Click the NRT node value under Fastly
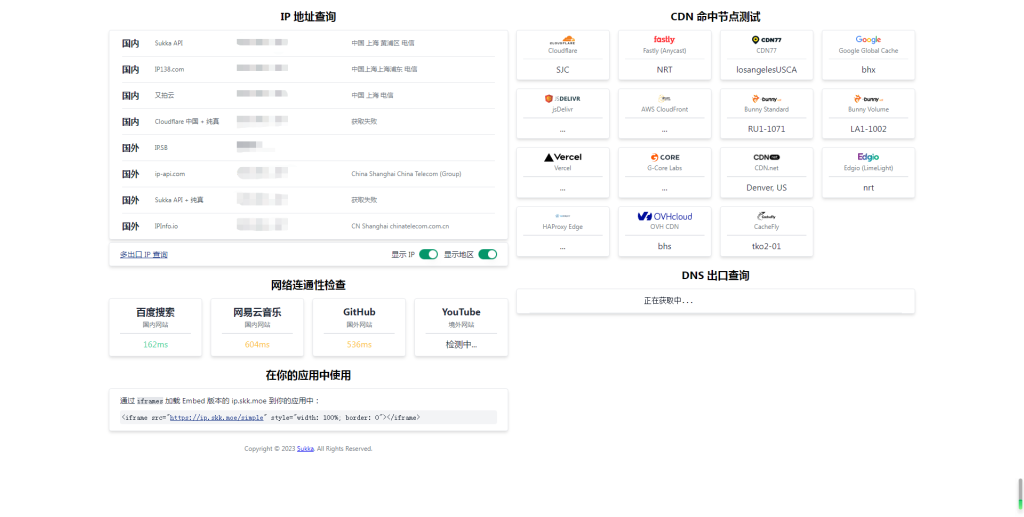 (664, 70)
